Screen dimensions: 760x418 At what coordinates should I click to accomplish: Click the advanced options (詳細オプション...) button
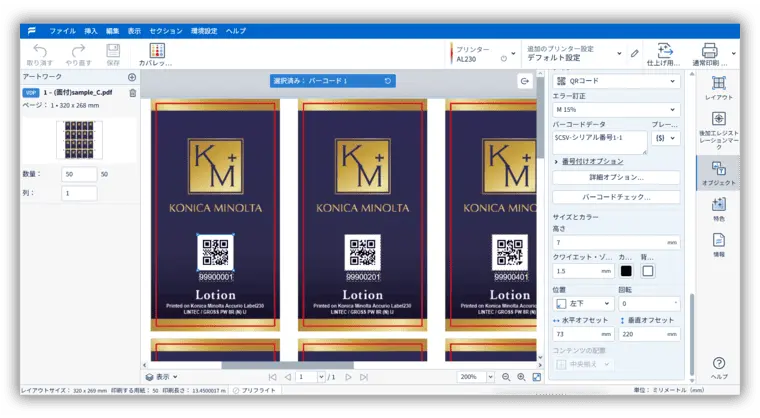click(616, 177)
